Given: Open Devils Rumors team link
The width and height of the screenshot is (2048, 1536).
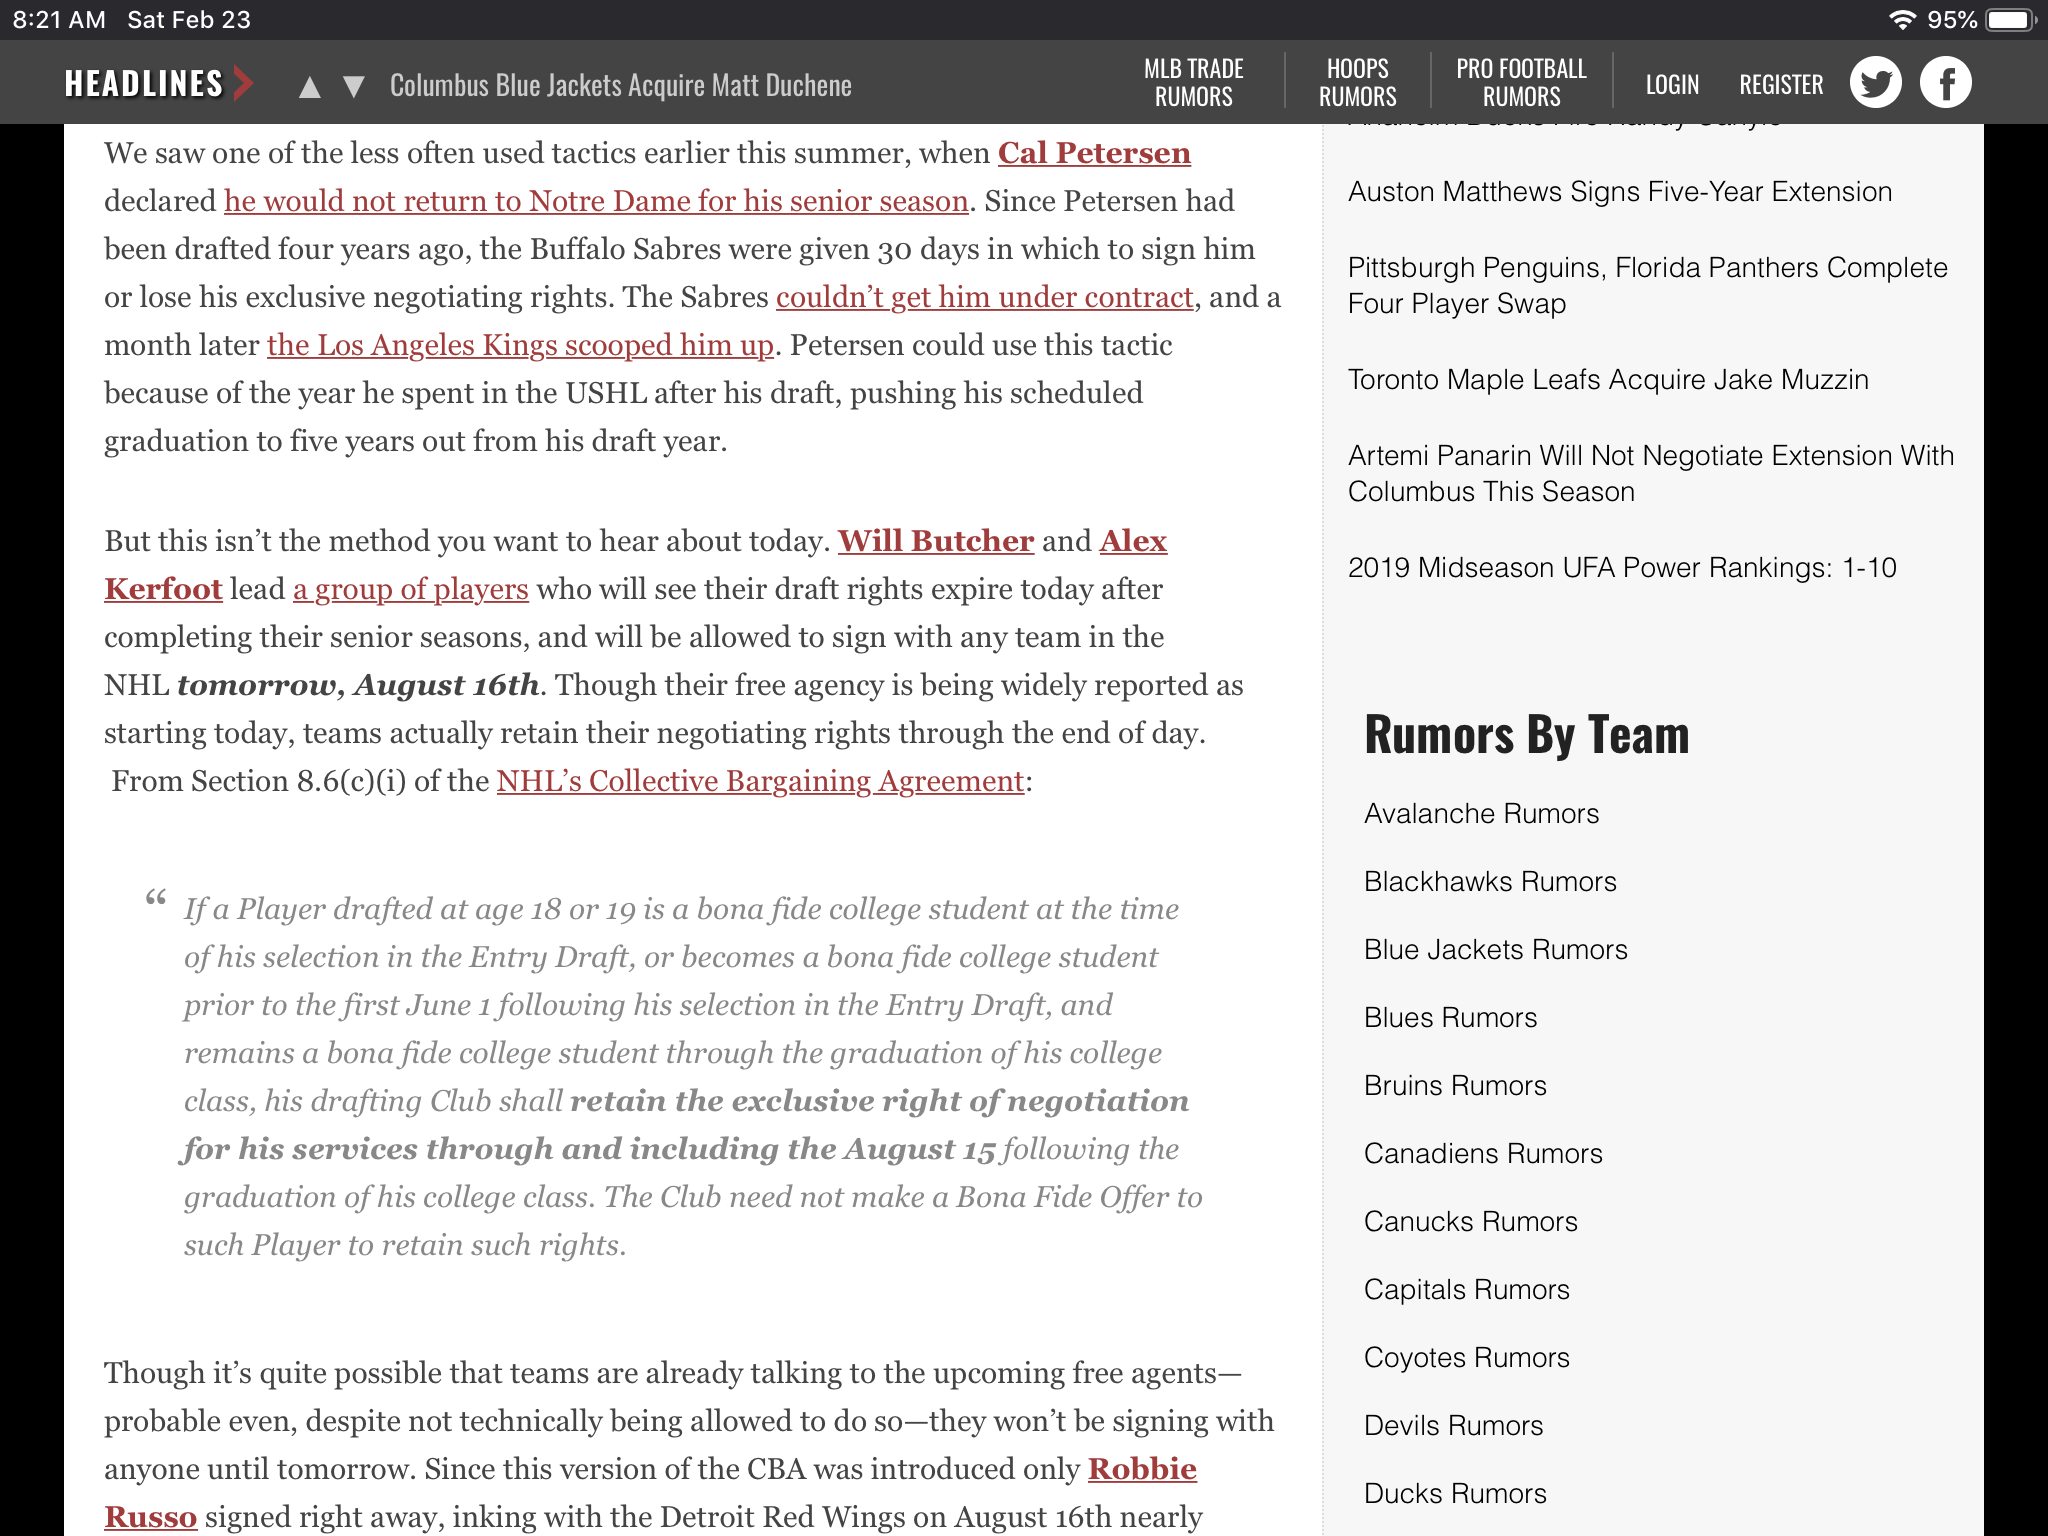Looking at the screenshot, I should (x=1453, y=1426).
